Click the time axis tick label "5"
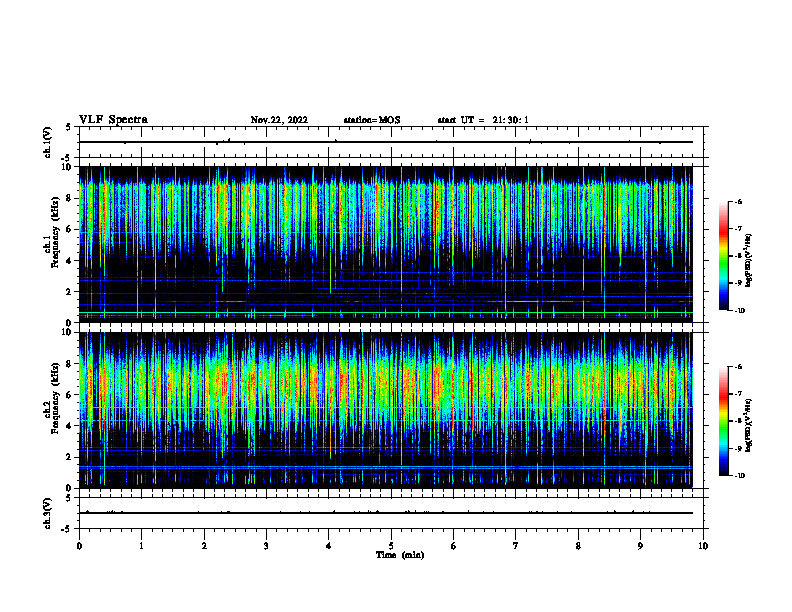The image size is (792, 612). [391, 546]
